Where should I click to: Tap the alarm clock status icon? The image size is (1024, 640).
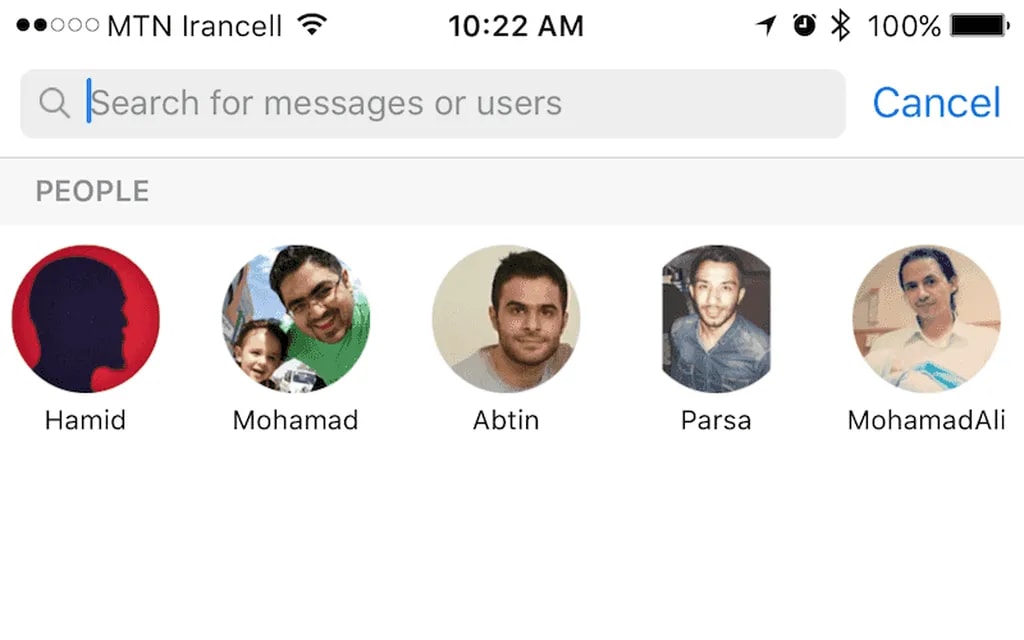[x=805, y=26]
